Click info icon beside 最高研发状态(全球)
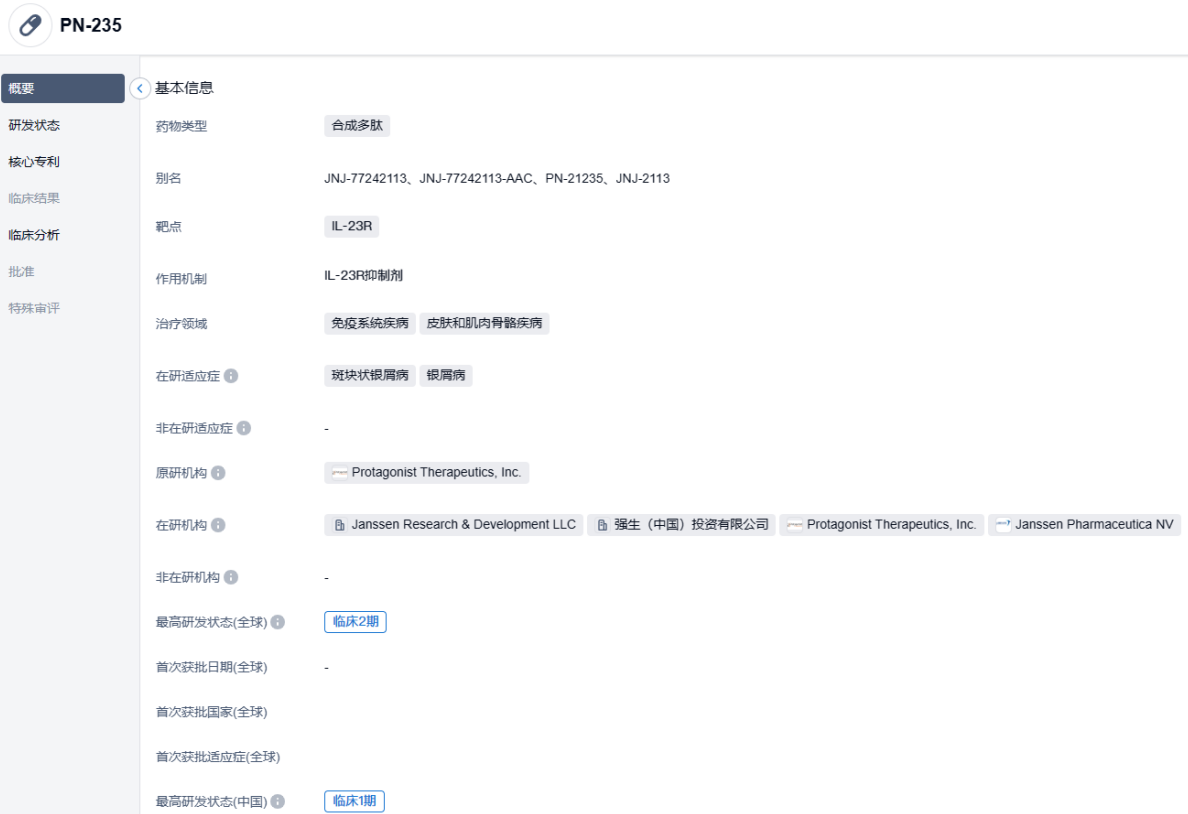 pos(277,622)
